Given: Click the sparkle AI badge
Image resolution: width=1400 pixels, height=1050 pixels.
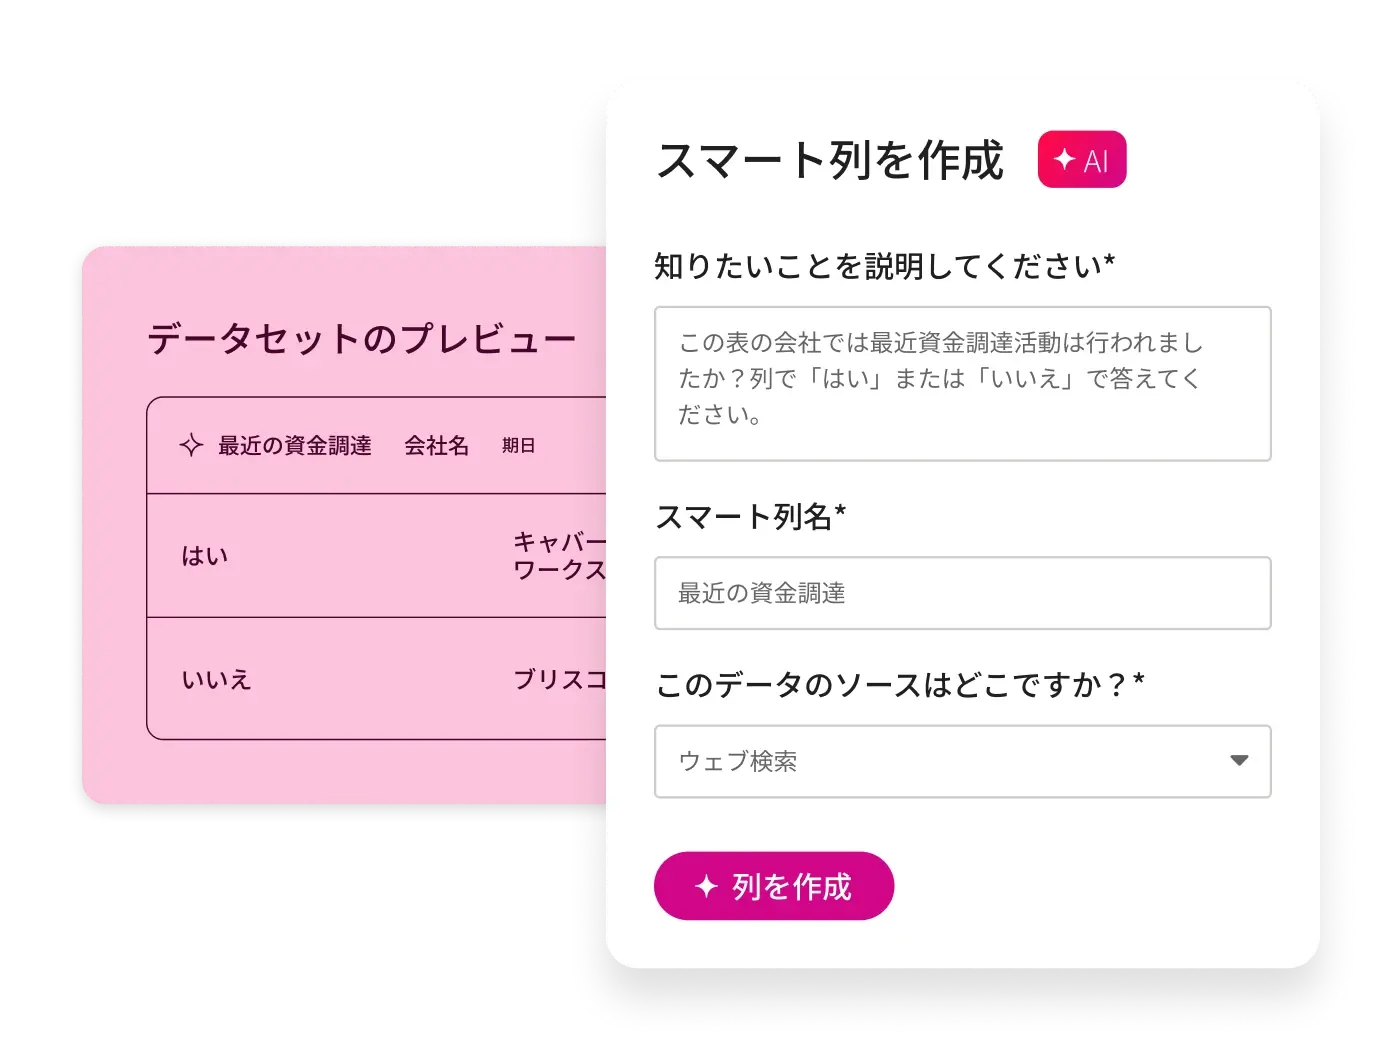Looking at the screenshot, I should tap(1082, 160).
